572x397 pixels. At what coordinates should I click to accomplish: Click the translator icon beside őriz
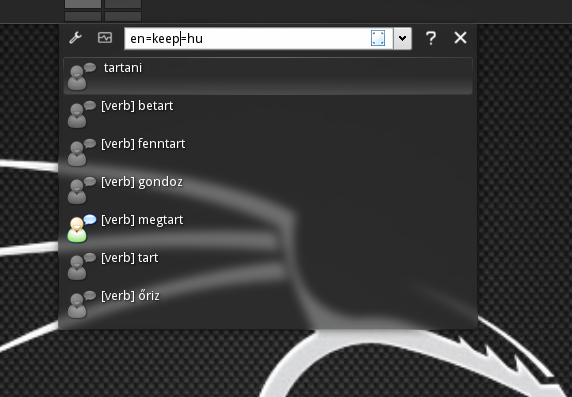pyautogui.click(x=82, y=304)
